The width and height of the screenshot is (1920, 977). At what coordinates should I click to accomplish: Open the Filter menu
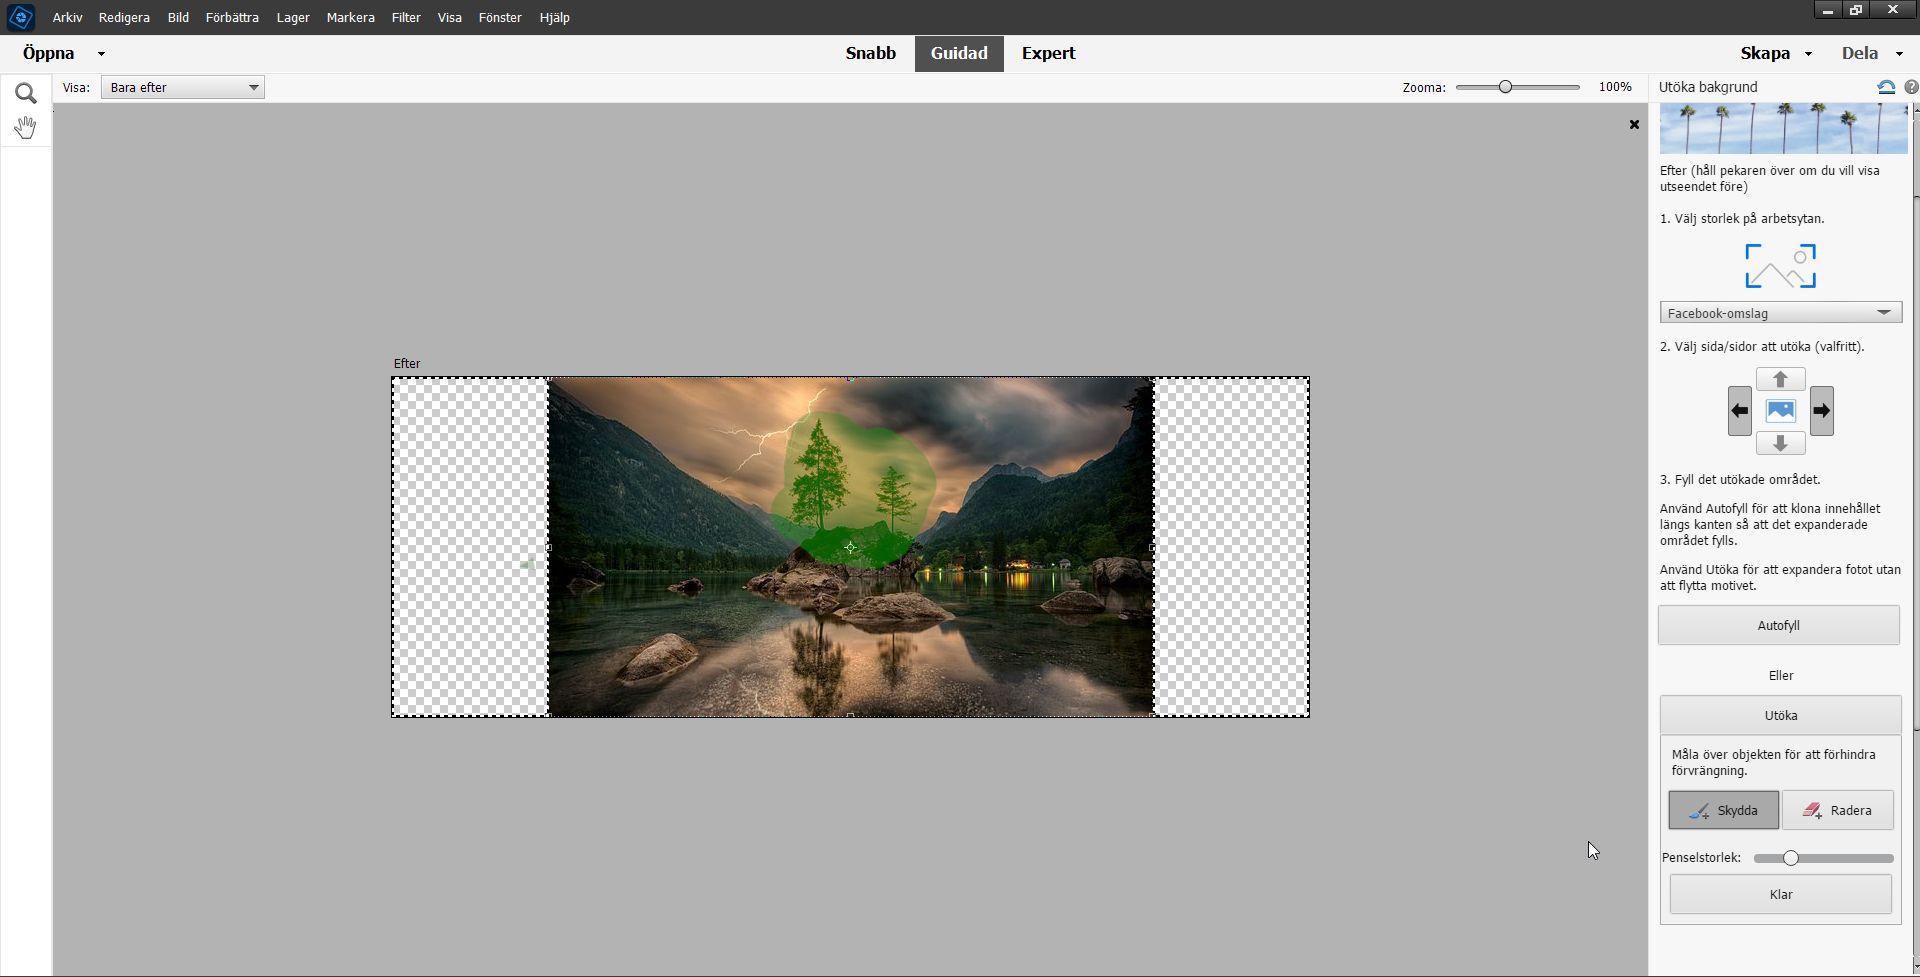tap(406, 18)
